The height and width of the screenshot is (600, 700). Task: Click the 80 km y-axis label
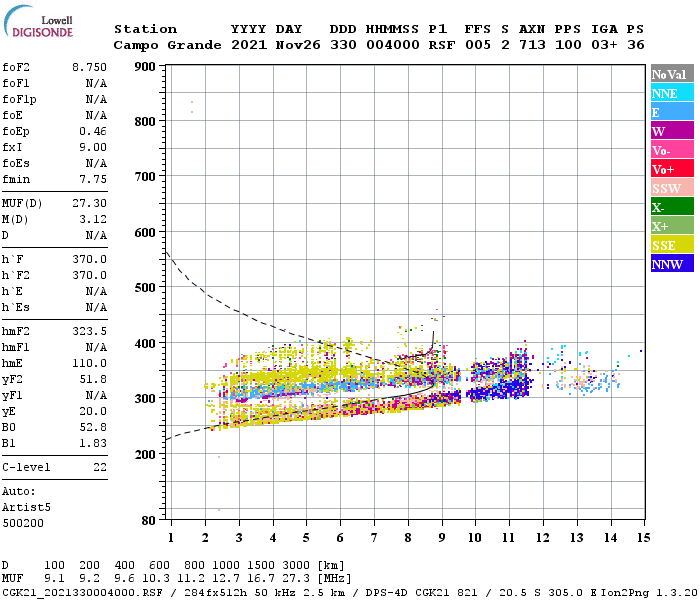(x=148, y=521)
